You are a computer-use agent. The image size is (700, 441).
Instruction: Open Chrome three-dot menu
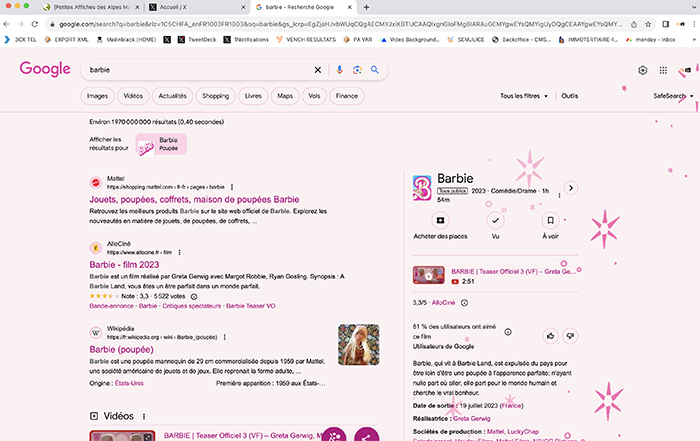click(x=694, y=24)
